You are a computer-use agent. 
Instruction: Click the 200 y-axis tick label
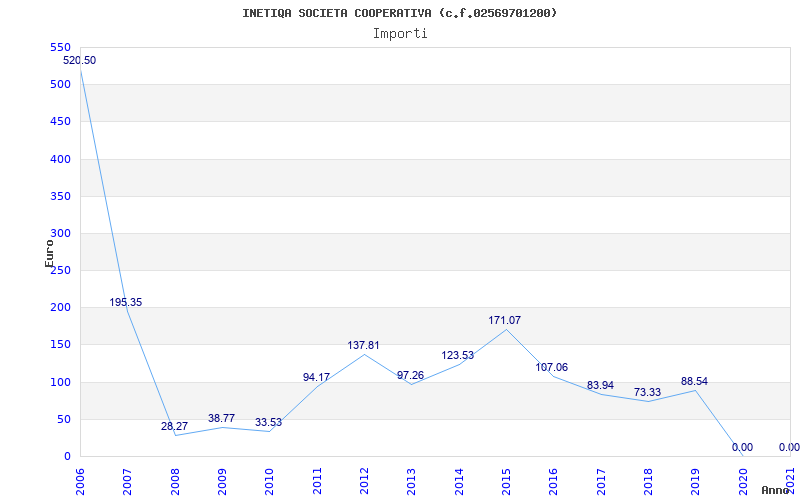[x=60, y=308]
